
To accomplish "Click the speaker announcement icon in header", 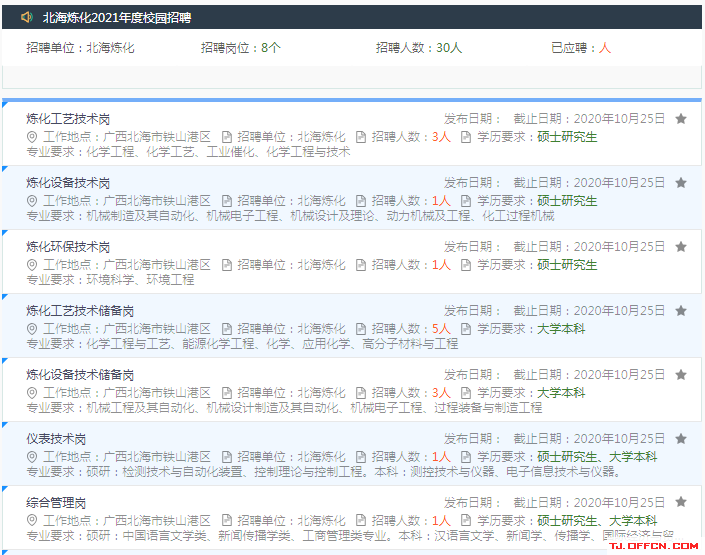I will coord(27,17).
